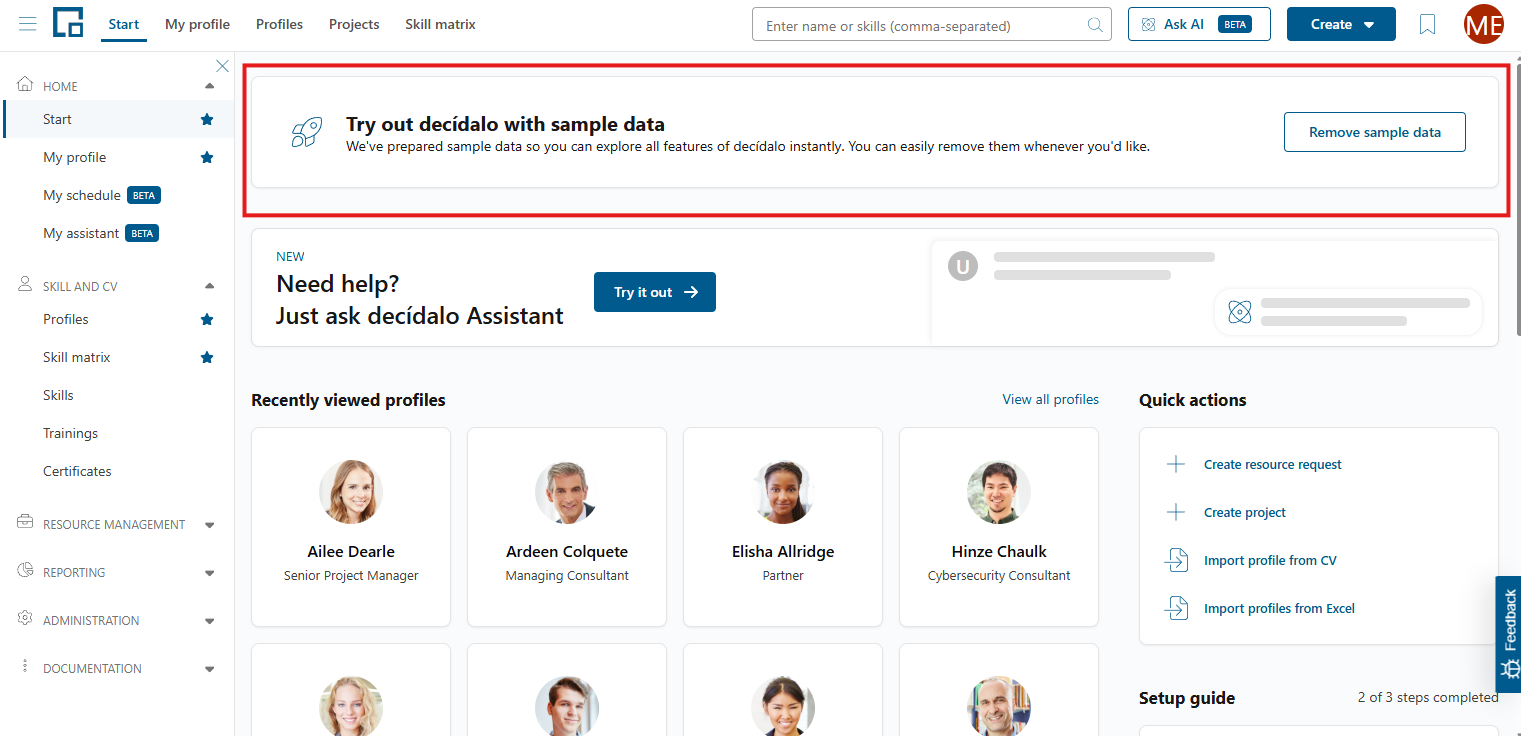The height and width of the screenshot is (736, 1521).
Task: Click import icon for profile from CV
Action: pyautogui.click(x=1176, y=560)
